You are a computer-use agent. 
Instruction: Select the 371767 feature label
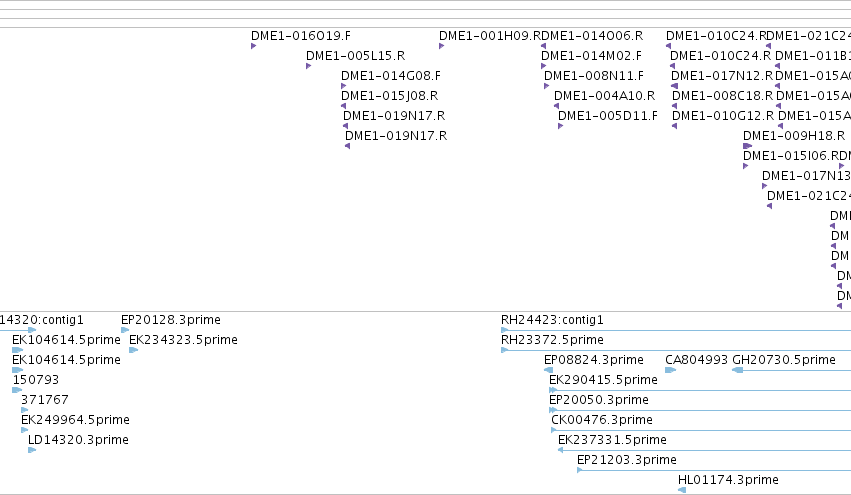point(45,400)
